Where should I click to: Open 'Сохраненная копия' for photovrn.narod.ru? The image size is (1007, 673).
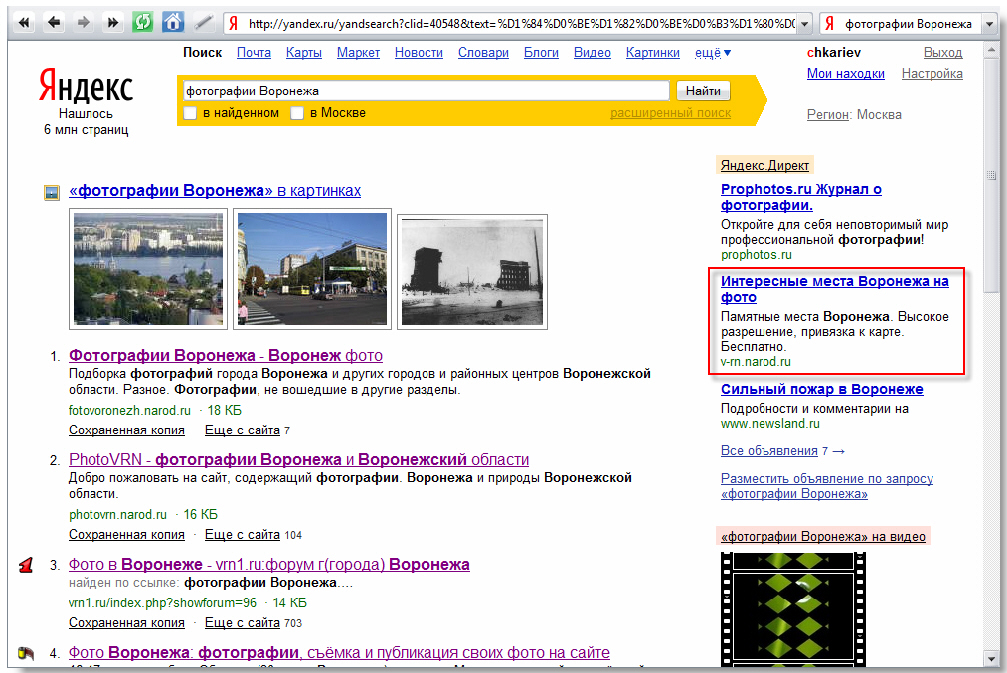pyautogui.click(x=127, y=535)
